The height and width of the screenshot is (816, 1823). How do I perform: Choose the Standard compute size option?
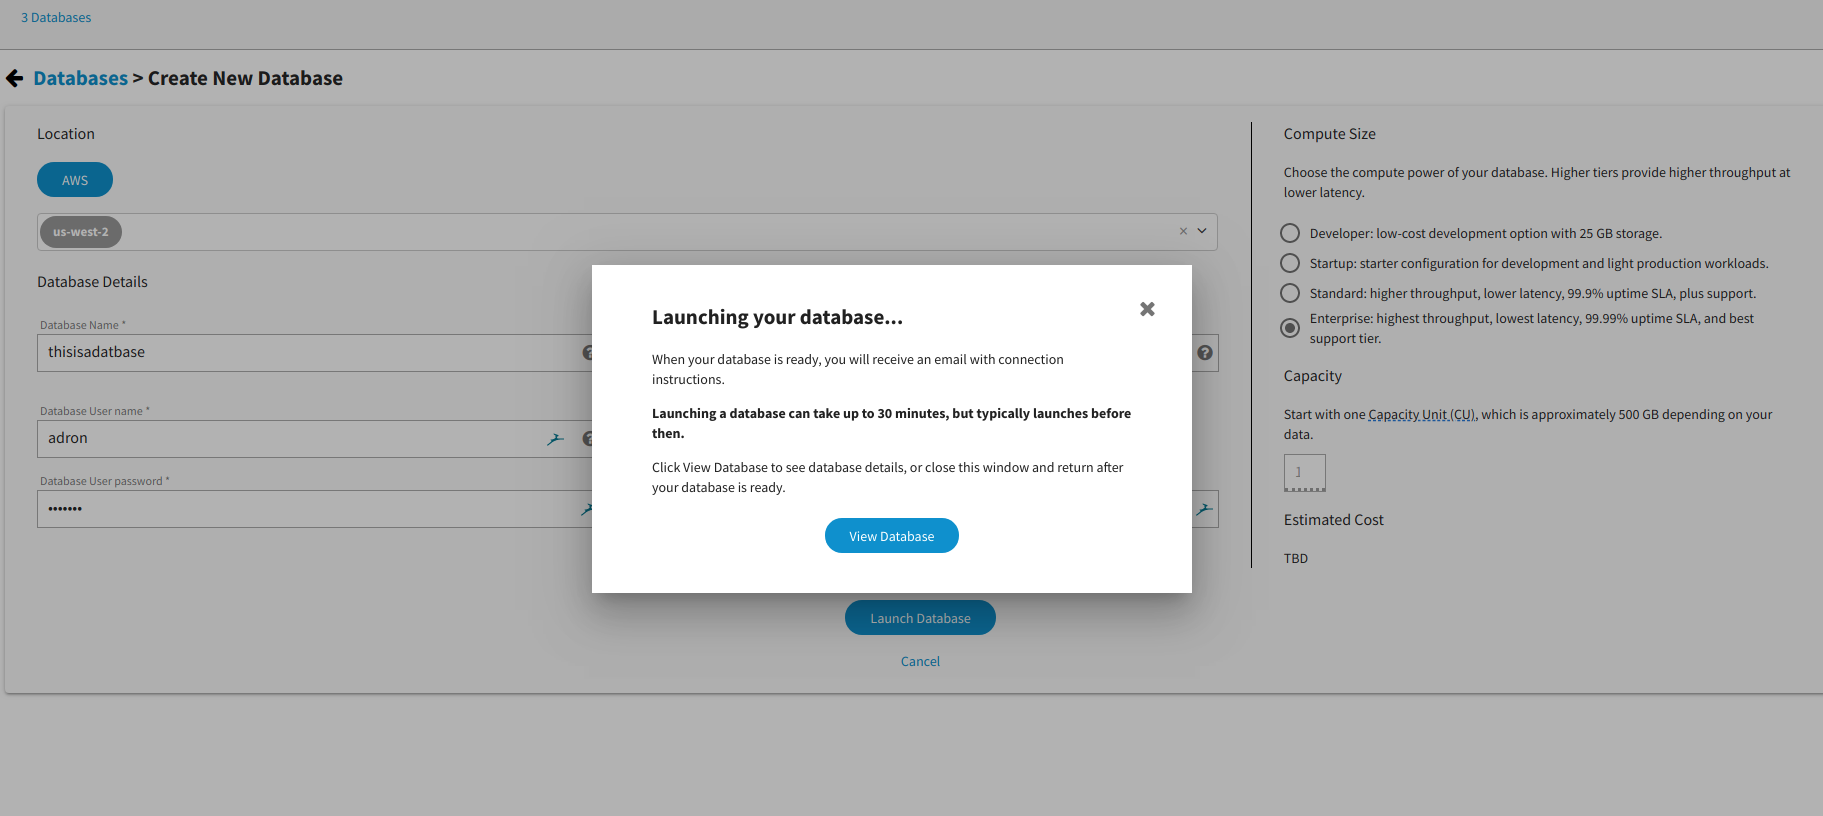coord(1290,293)
